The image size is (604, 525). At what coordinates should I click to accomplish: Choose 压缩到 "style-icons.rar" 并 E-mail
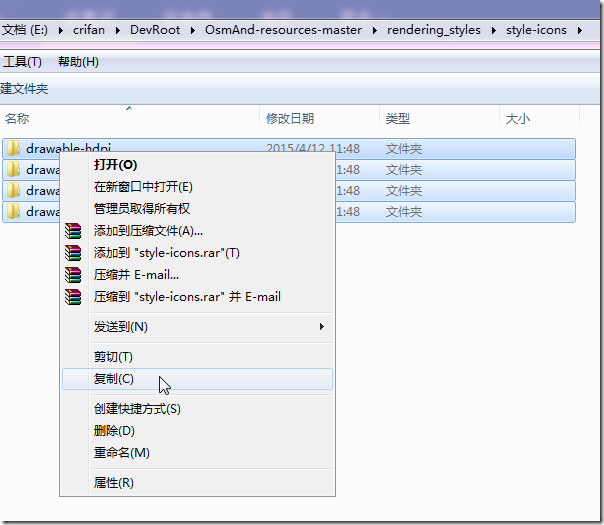tap(197, 297)
